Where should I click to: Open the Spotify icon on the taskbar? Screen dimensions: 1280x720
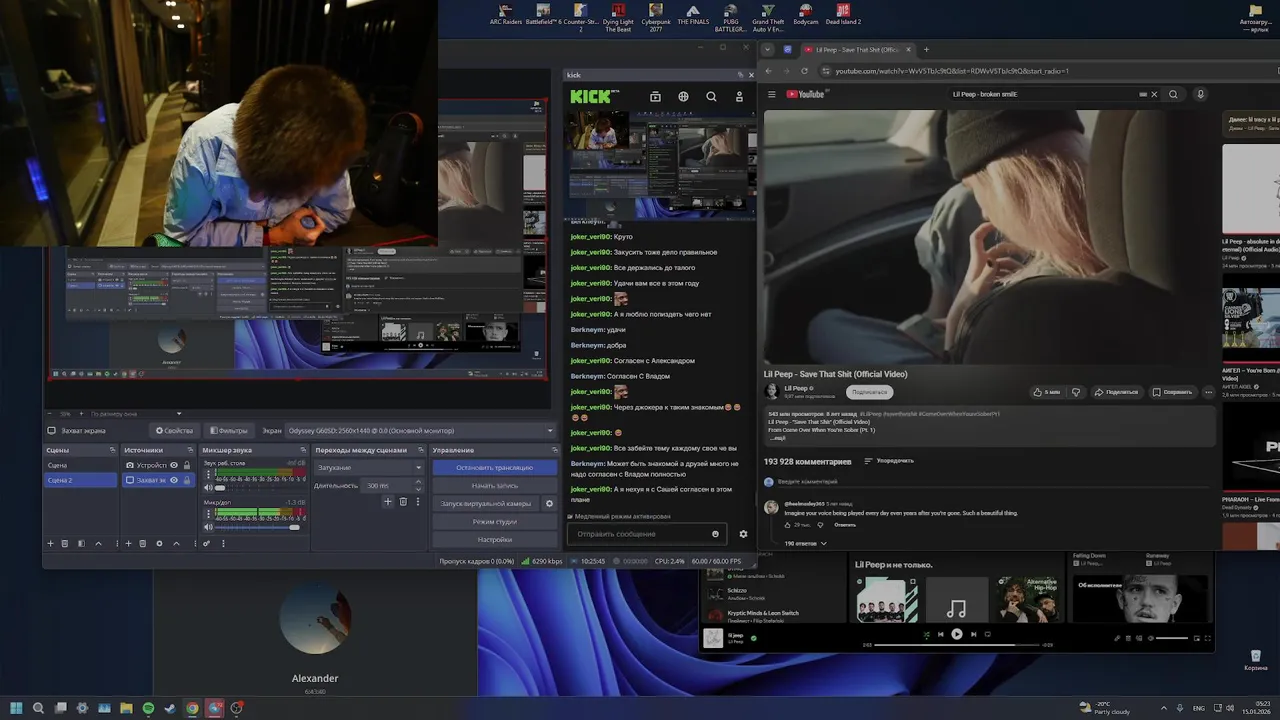pos(148,708)
